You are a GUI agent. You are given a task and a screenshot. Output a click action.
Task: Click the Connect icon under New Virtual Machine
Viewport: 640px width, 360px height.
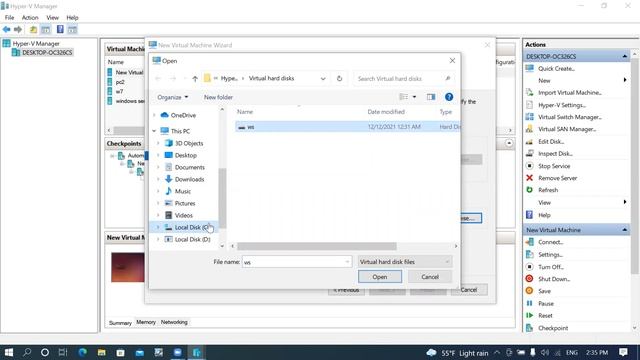pyautogui.click(x=529, y=242)
